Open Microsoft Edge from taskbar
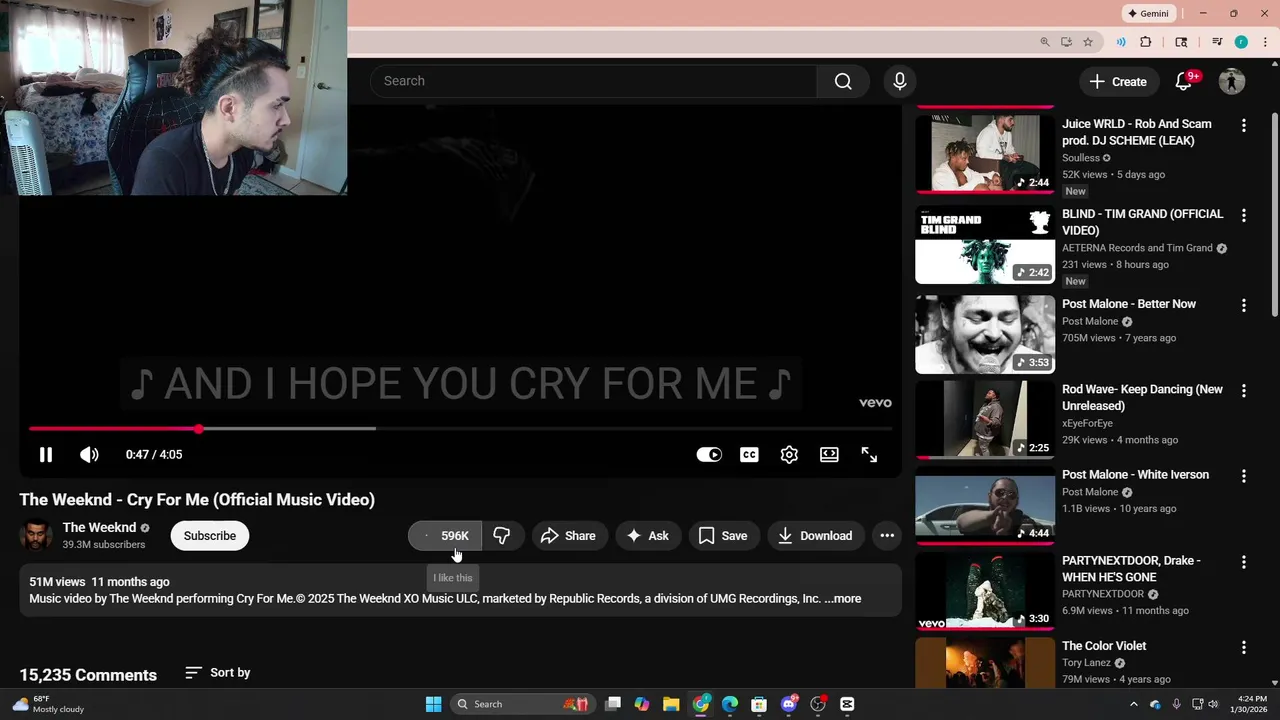 730,704
